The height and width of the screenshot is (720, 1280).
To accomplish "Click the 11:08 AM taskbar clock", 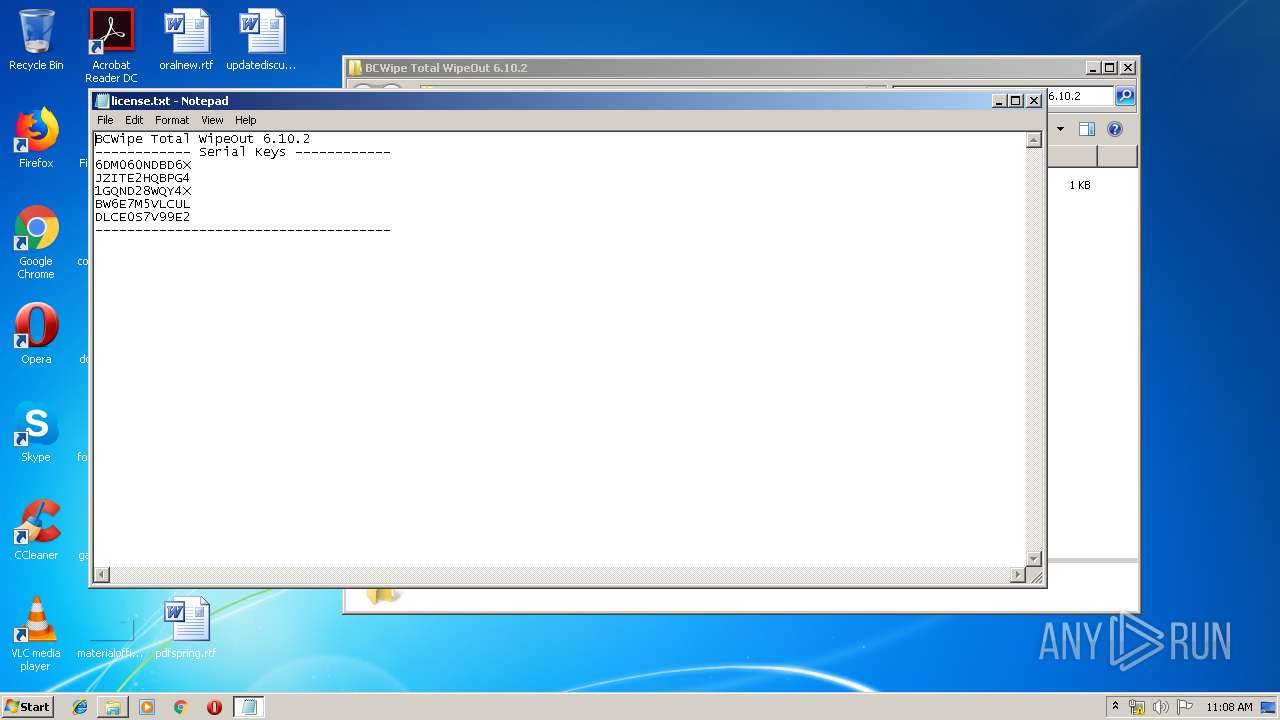I will [1229, 707].
